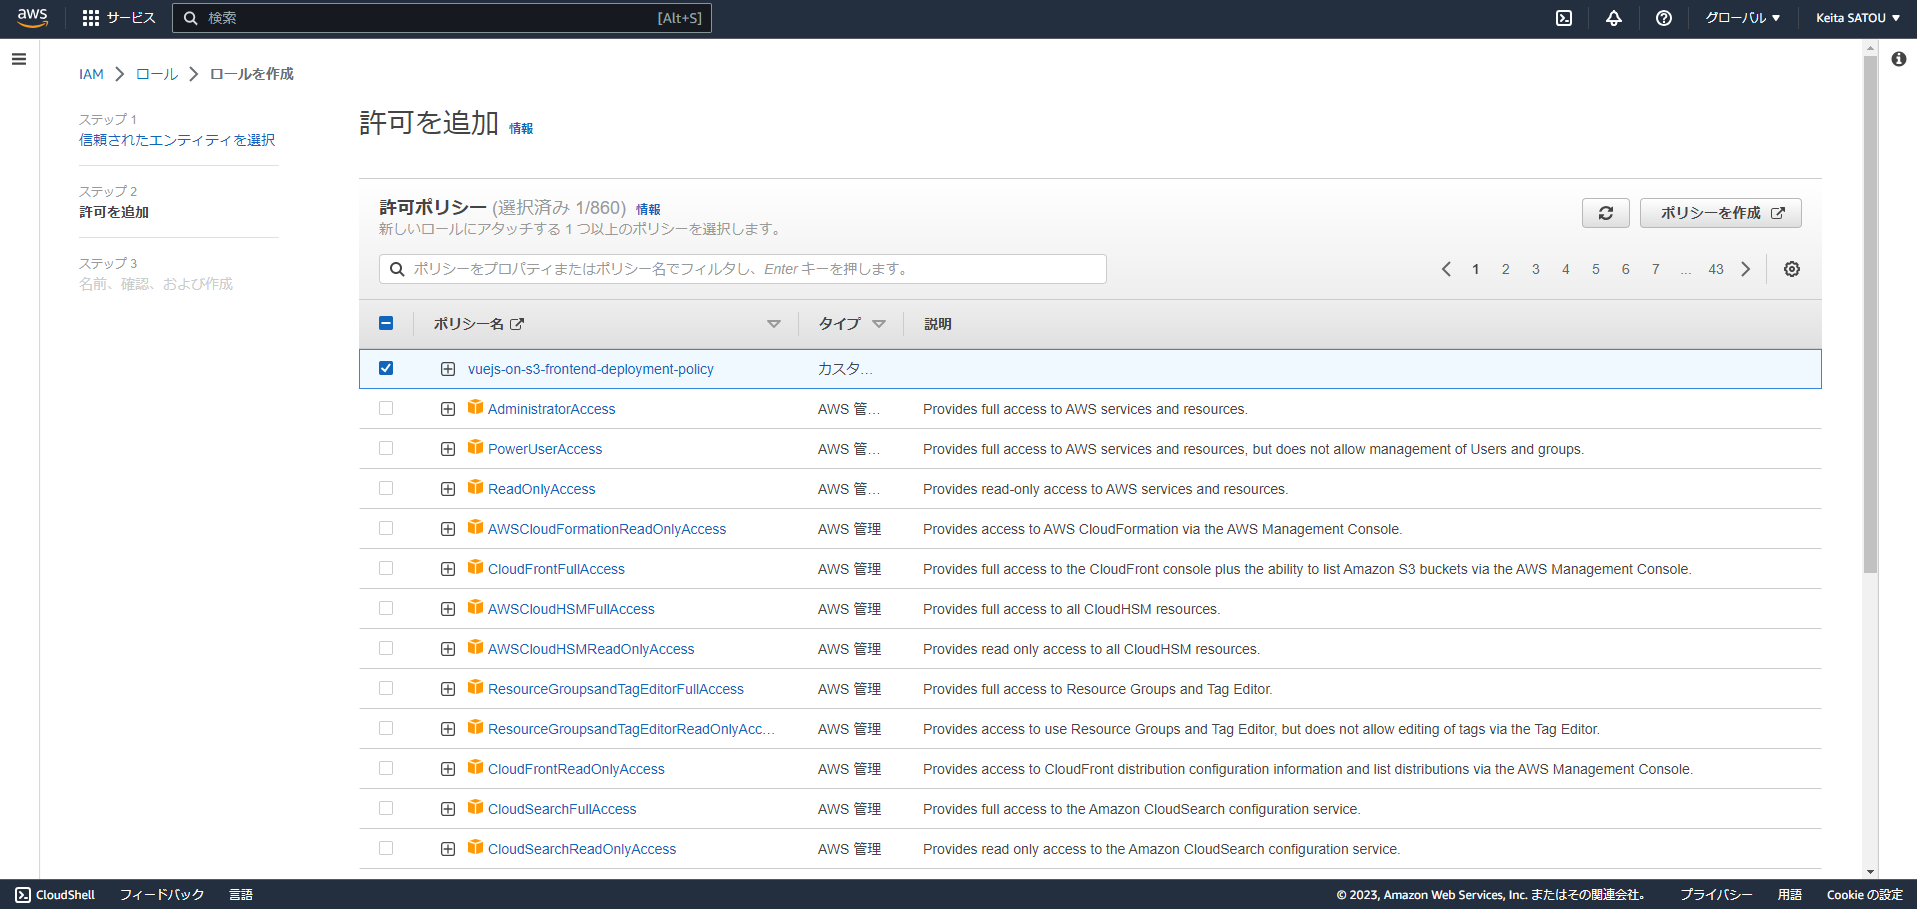The image size is (1917, 909).
Task: Click the external link icon beside policy name header
Action: point(517,324)
